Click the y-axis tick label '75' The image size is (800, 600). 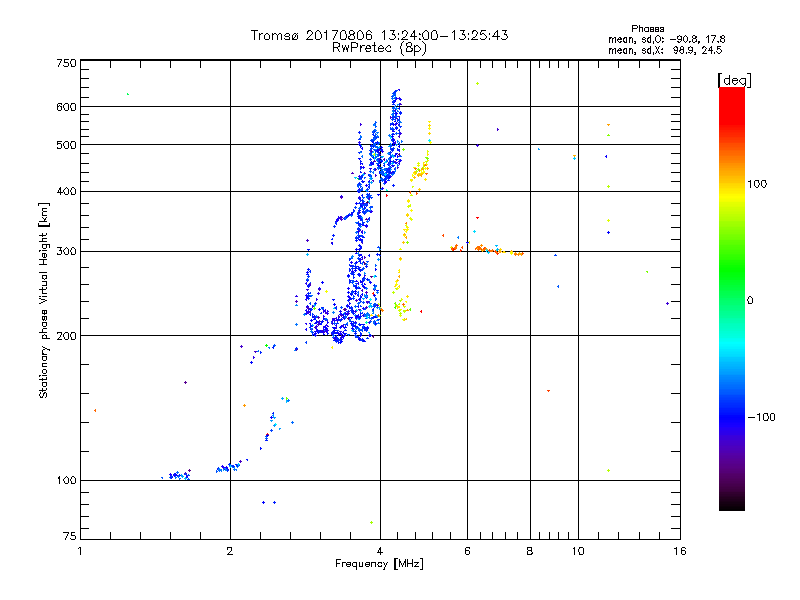70,536
